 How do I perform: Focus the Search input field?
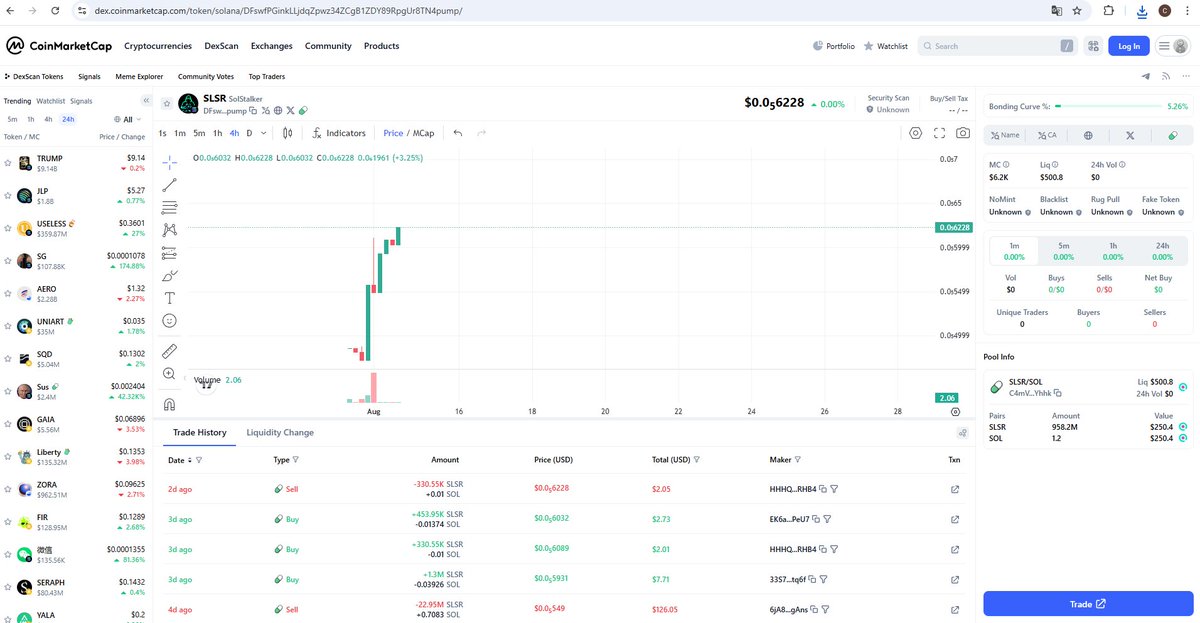[x=997, y=46]
